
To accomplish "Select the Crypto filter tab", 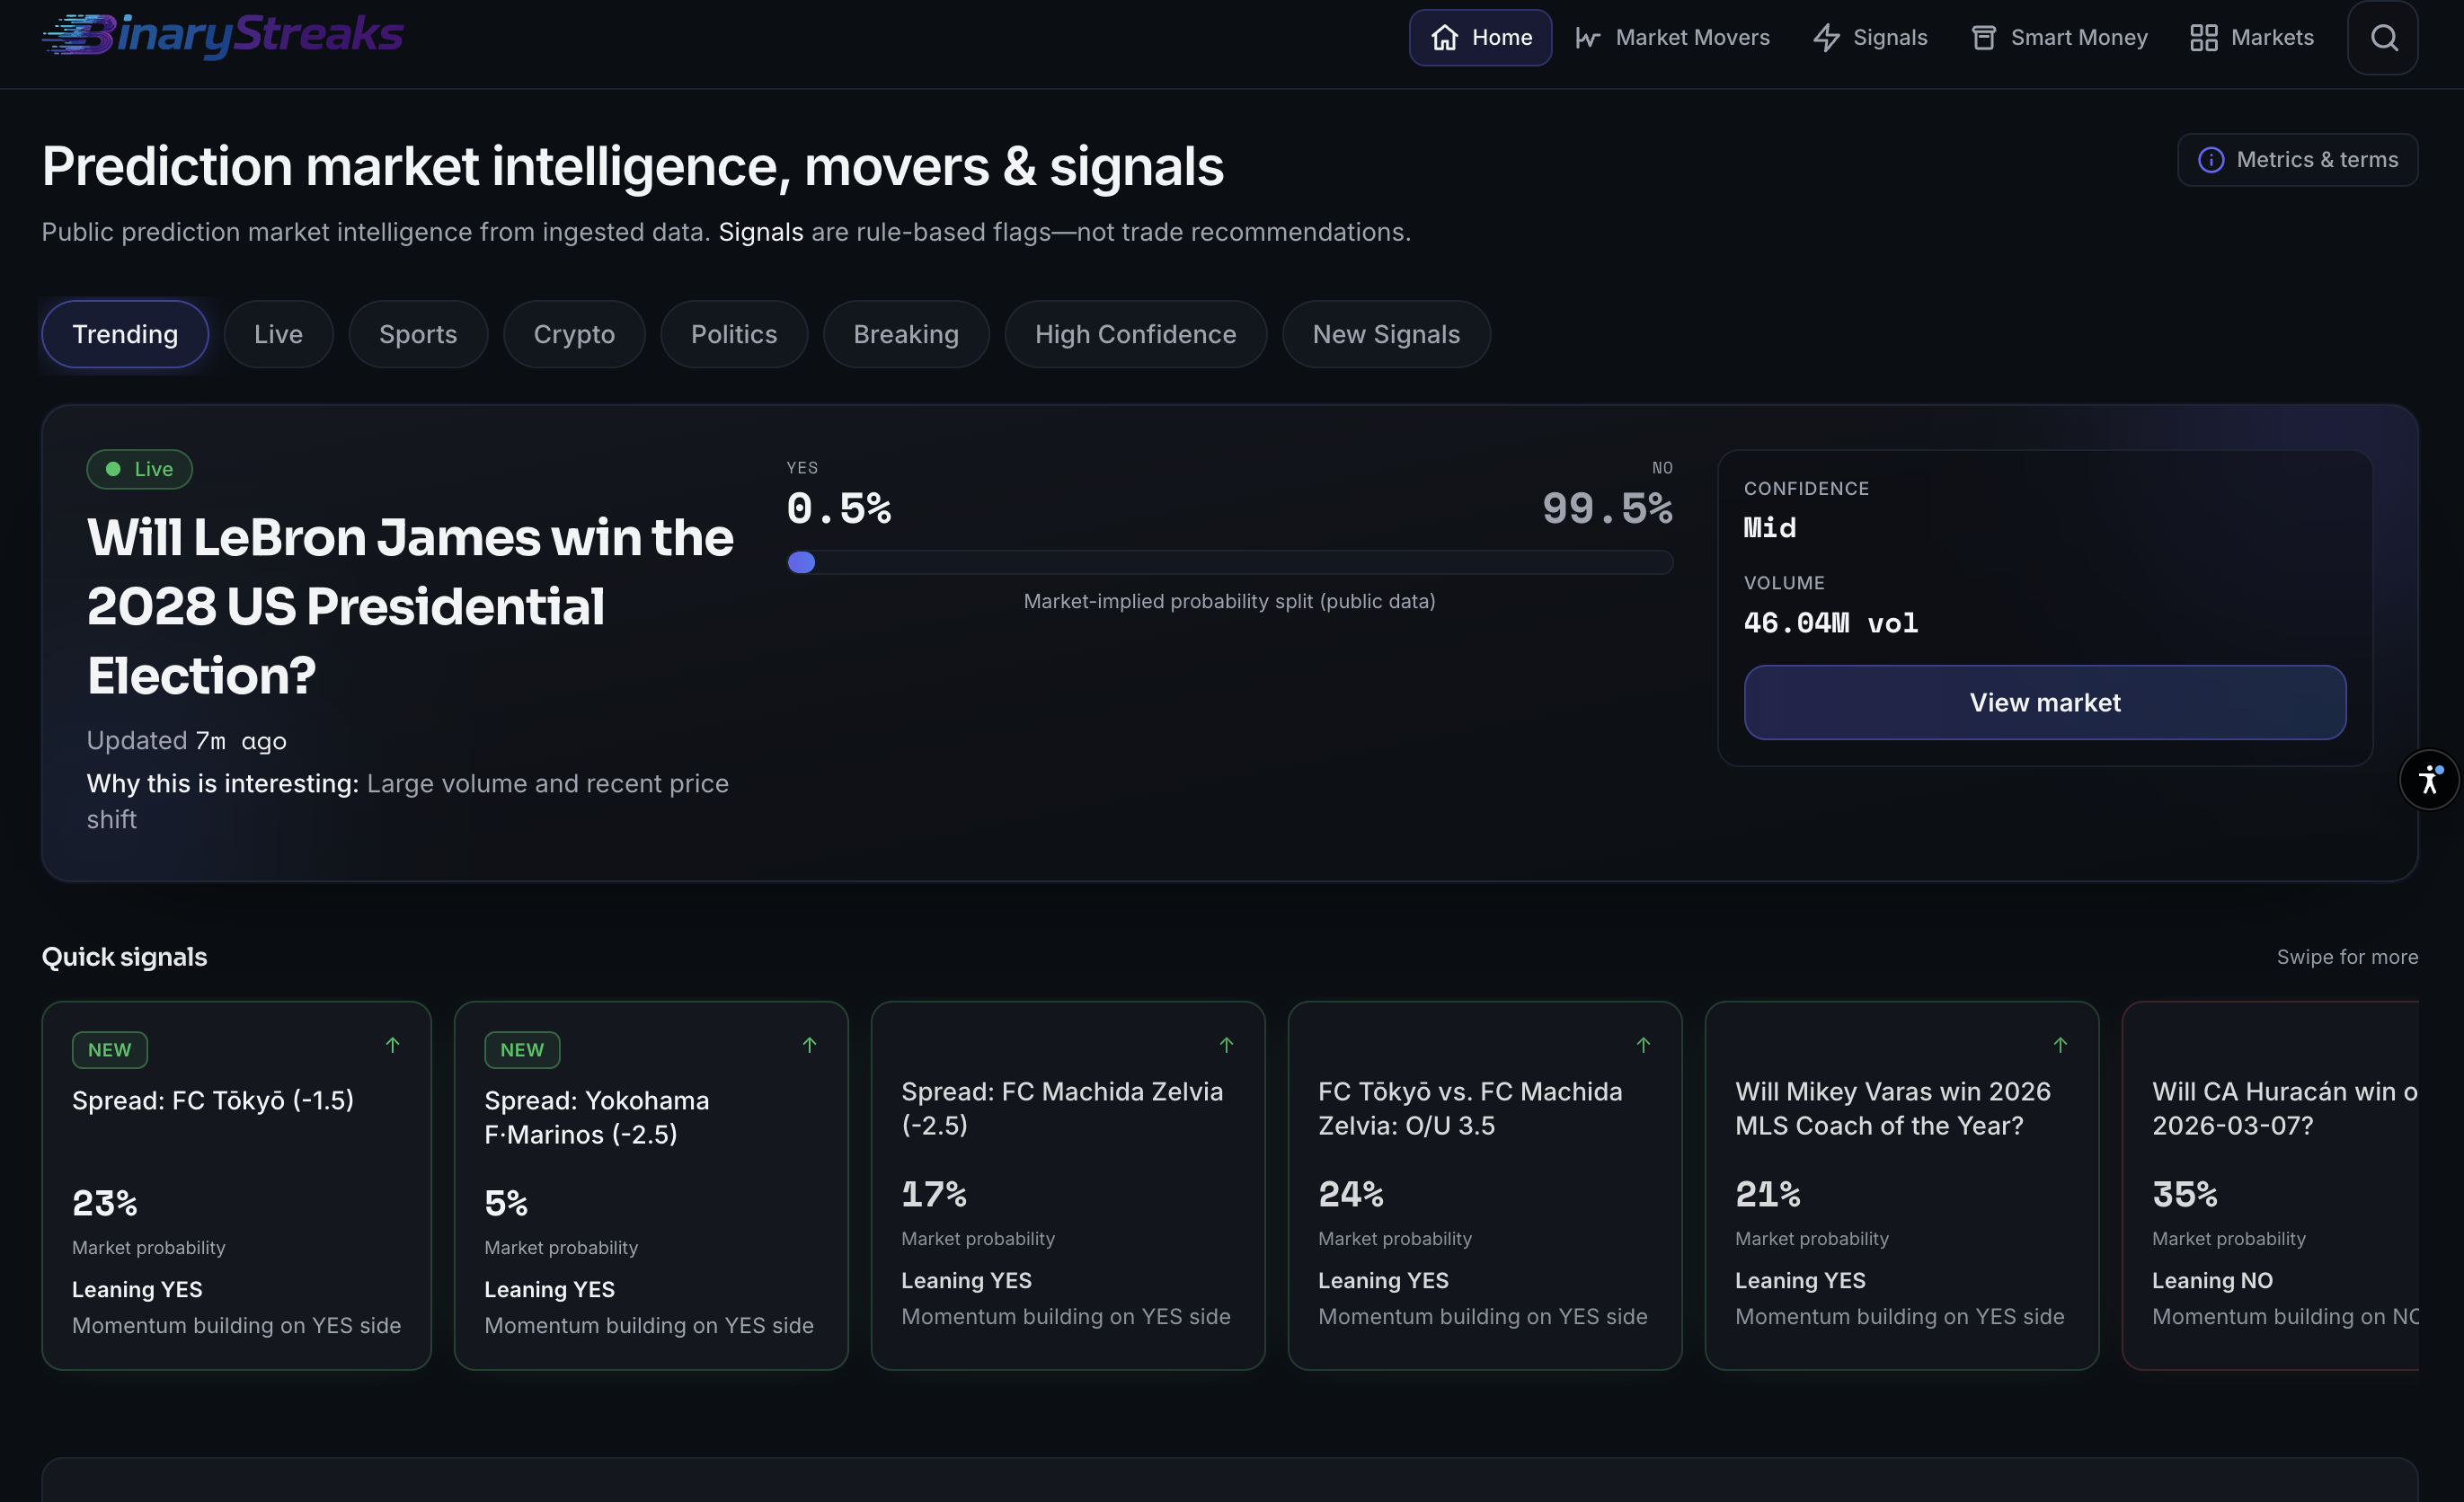I will [x=574, y=334].
